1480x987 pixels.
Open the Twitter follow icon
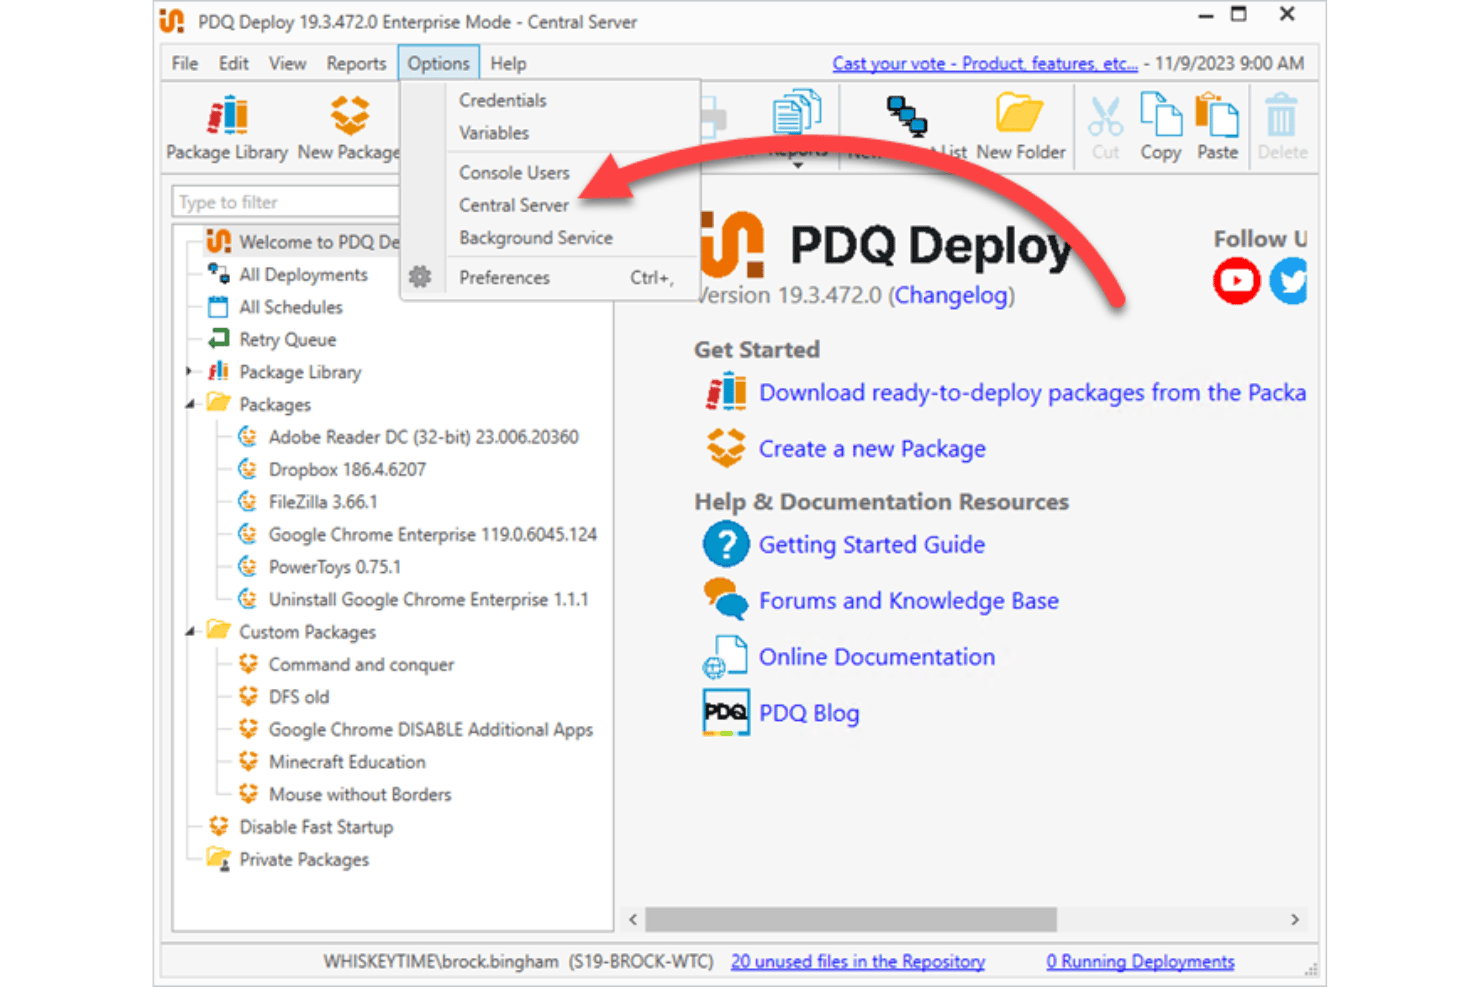tap(1289, 281)
